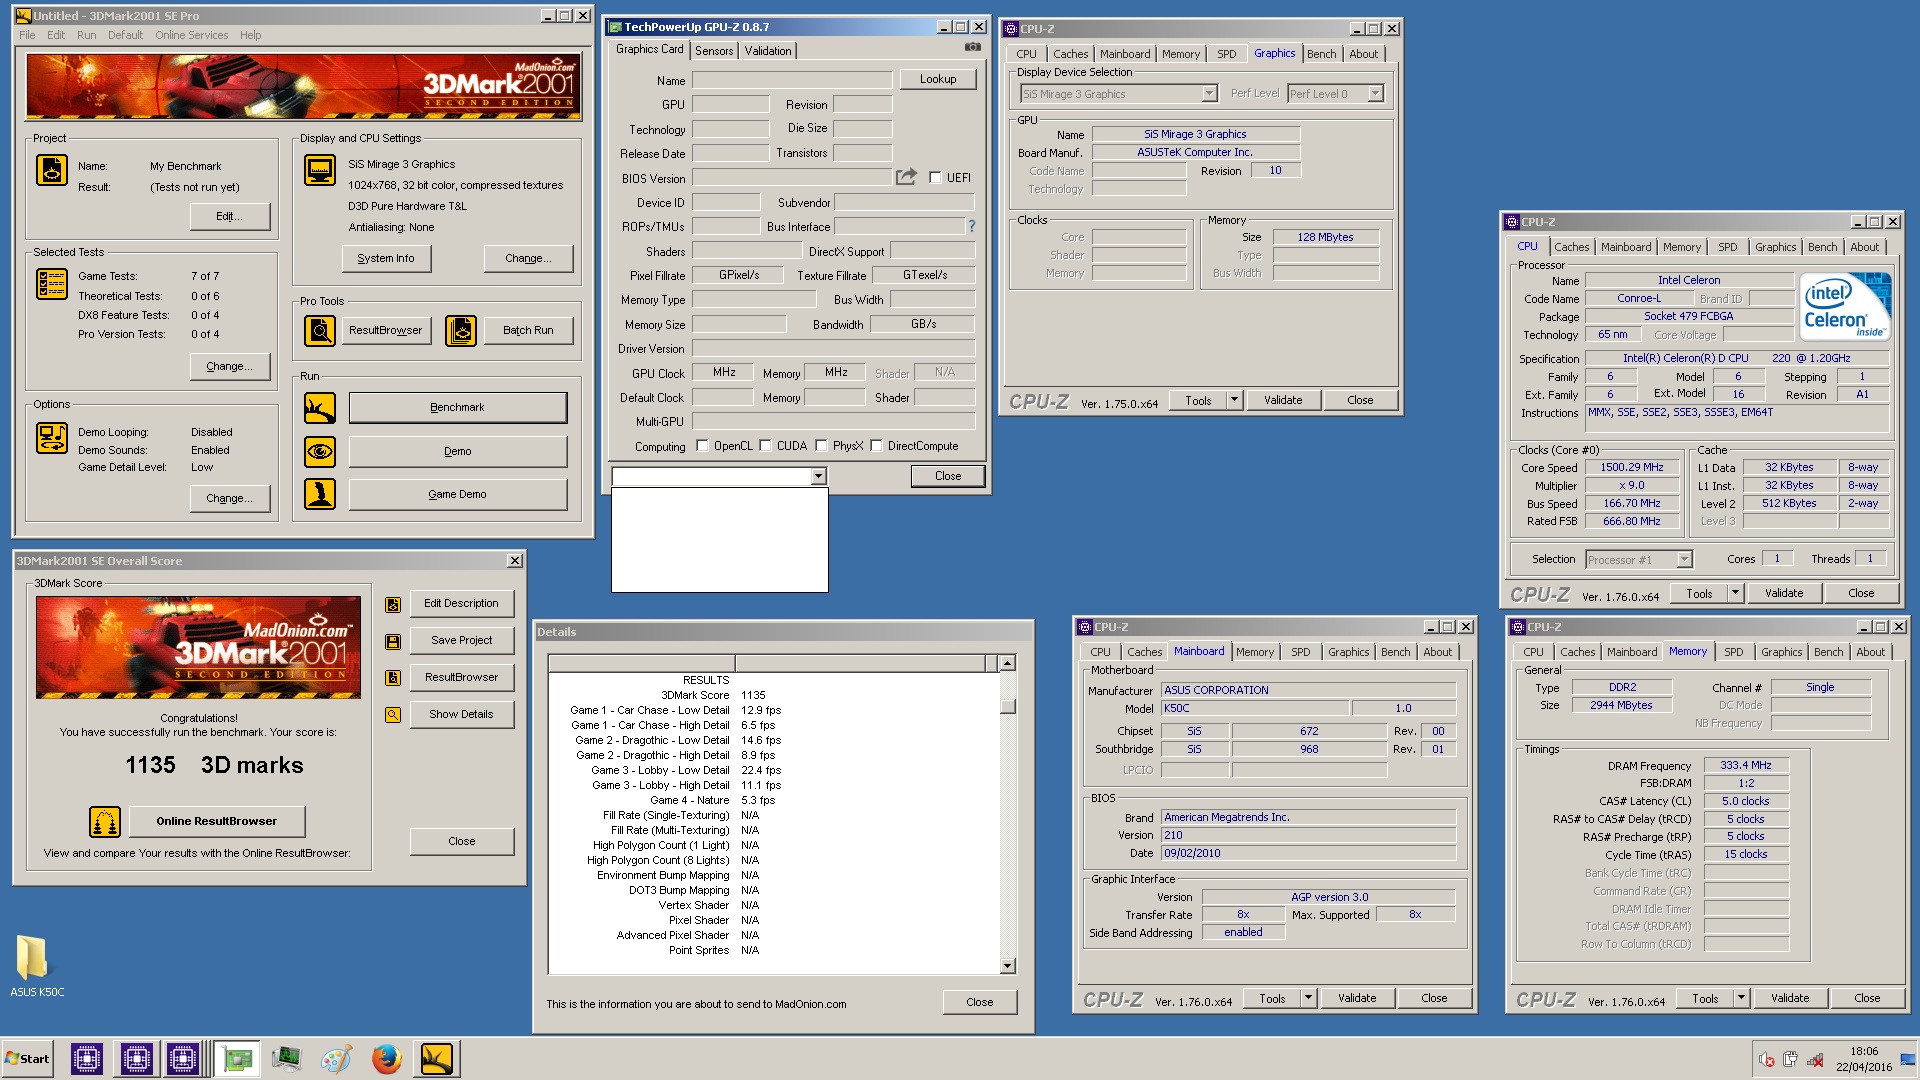This screenshot has height=1080, width=1920.
Task: Click the Details list scrollbar down arrow
Action: 1007,966
